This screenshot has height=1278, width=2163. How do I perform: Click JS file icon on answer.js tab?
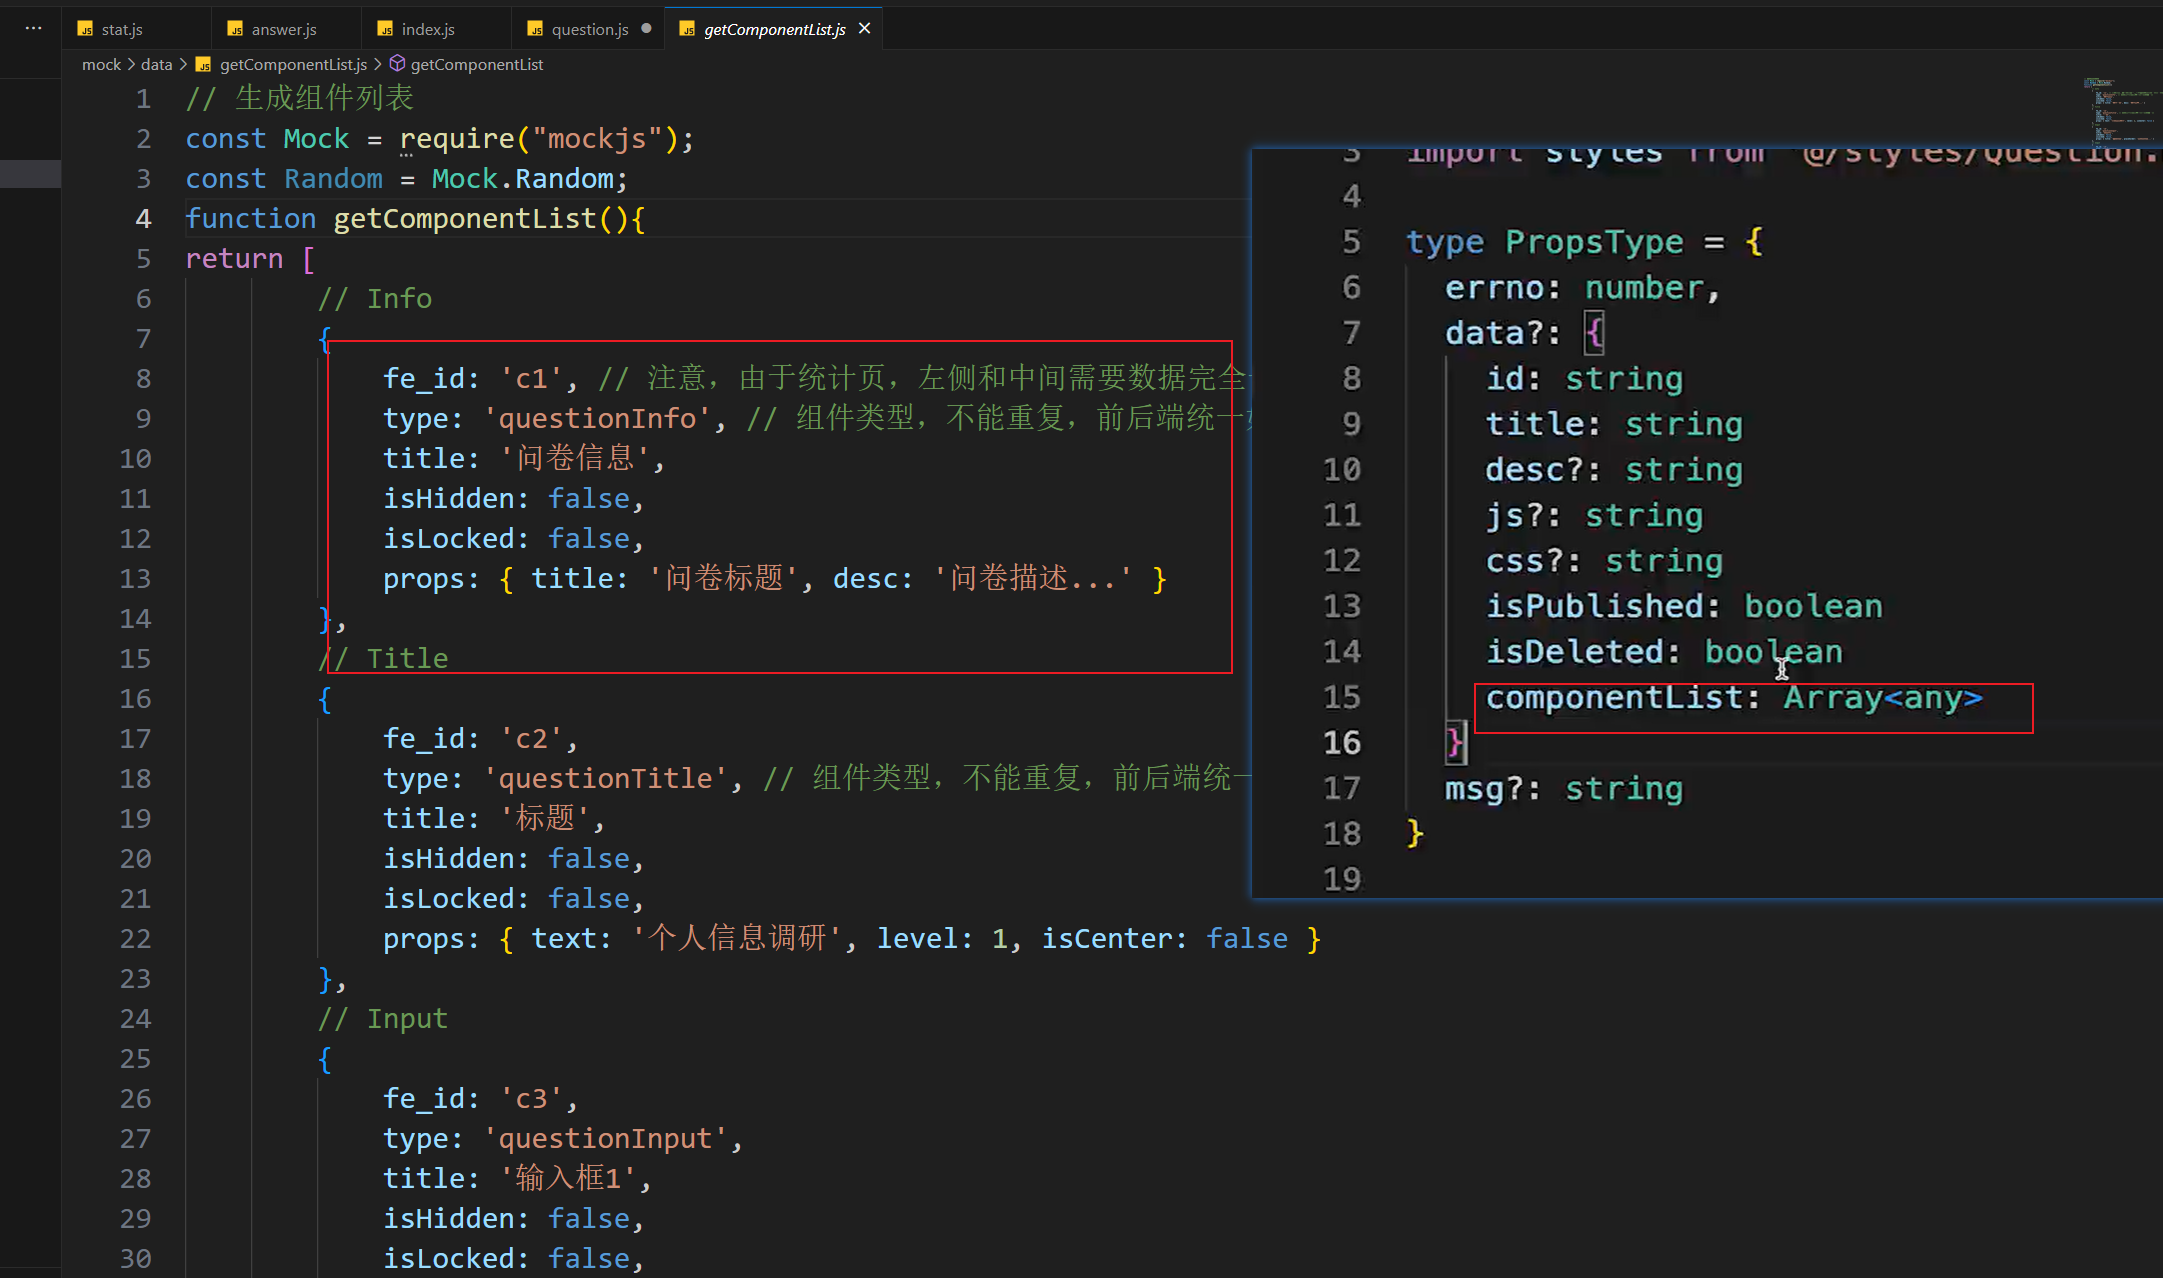(235, 29)
